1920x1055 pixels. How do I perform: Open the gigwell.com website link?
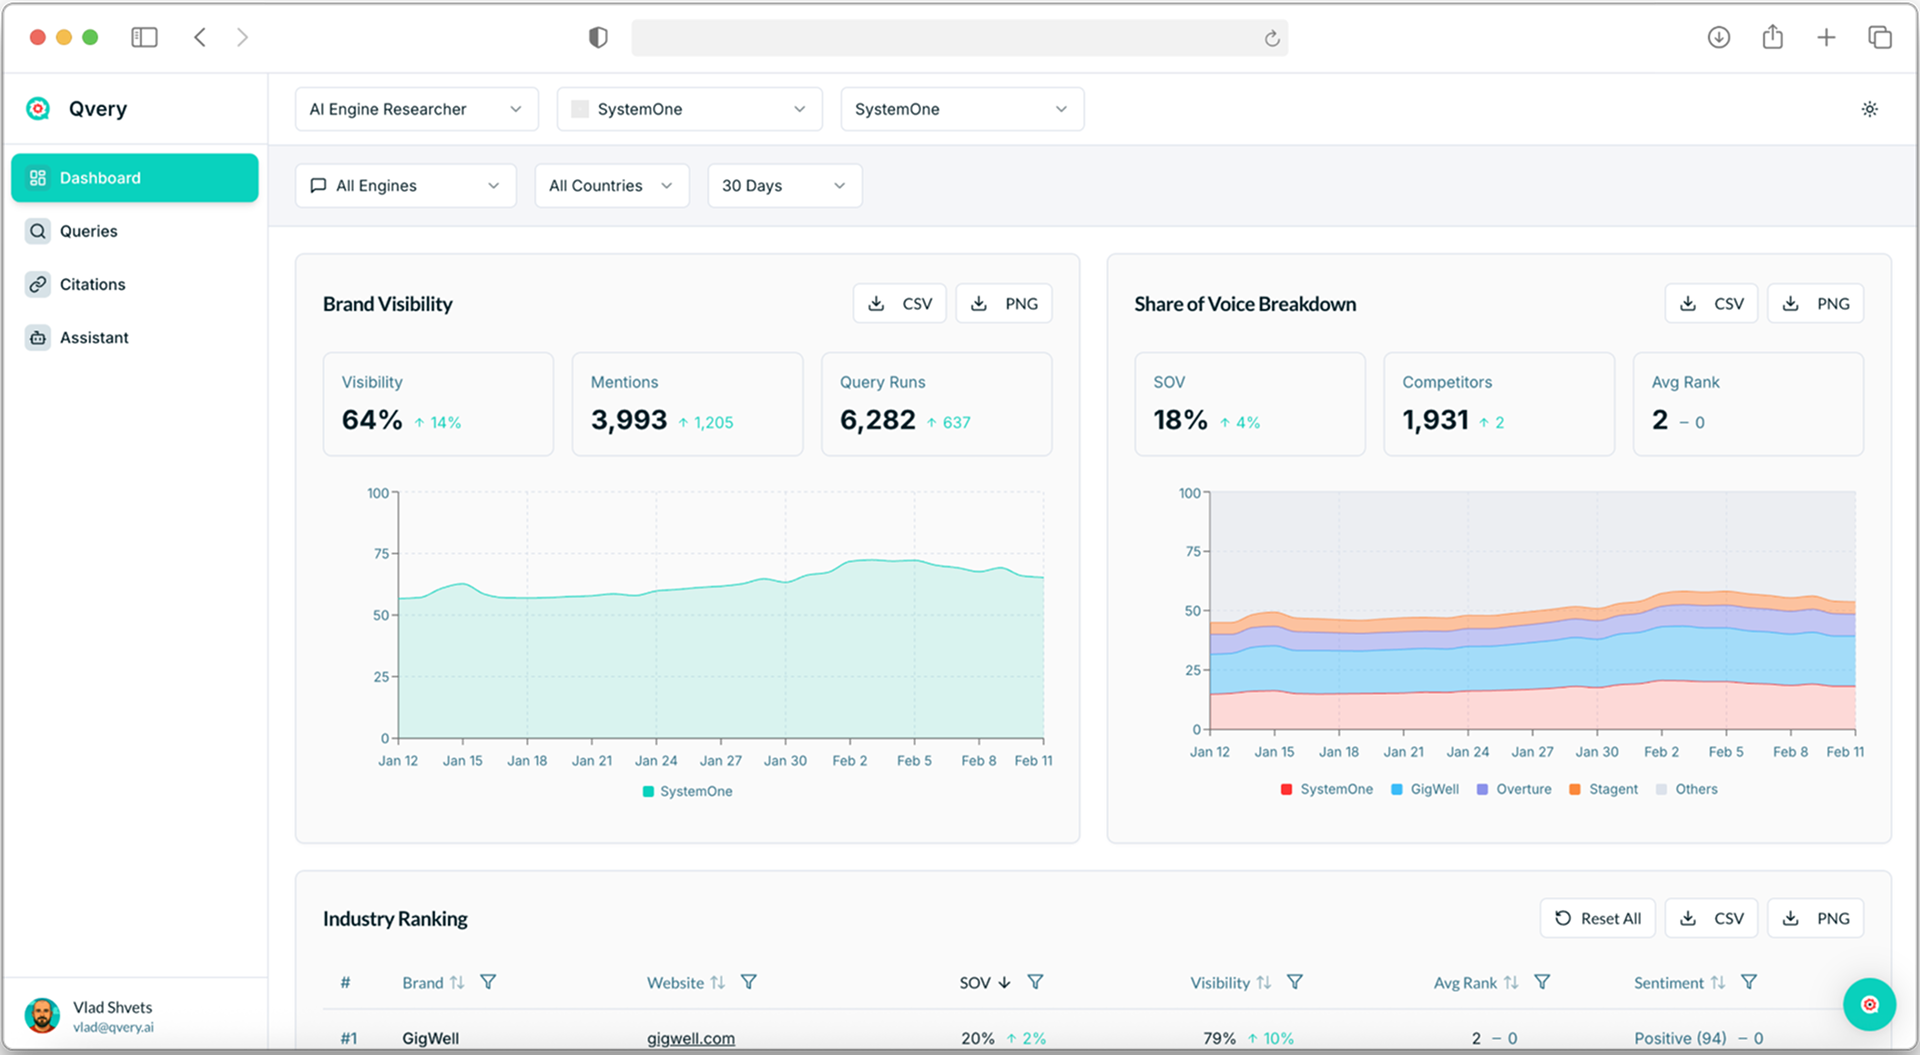point(691,1039)
